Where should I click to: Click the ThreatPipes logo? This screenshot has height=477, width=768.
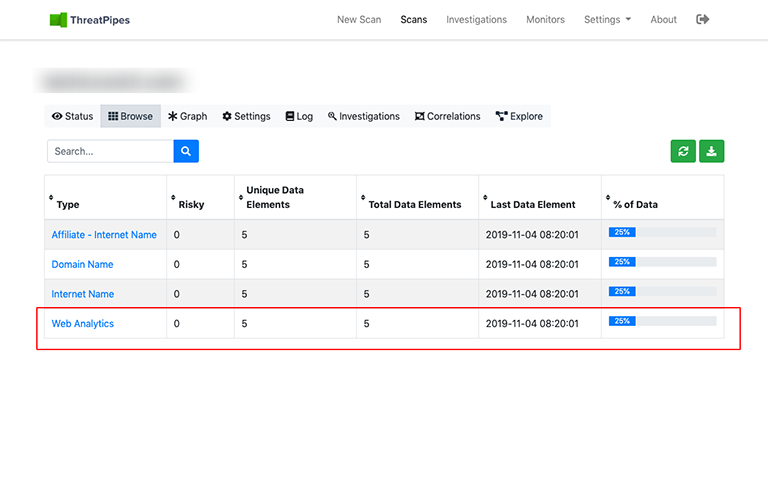(91, 20)
